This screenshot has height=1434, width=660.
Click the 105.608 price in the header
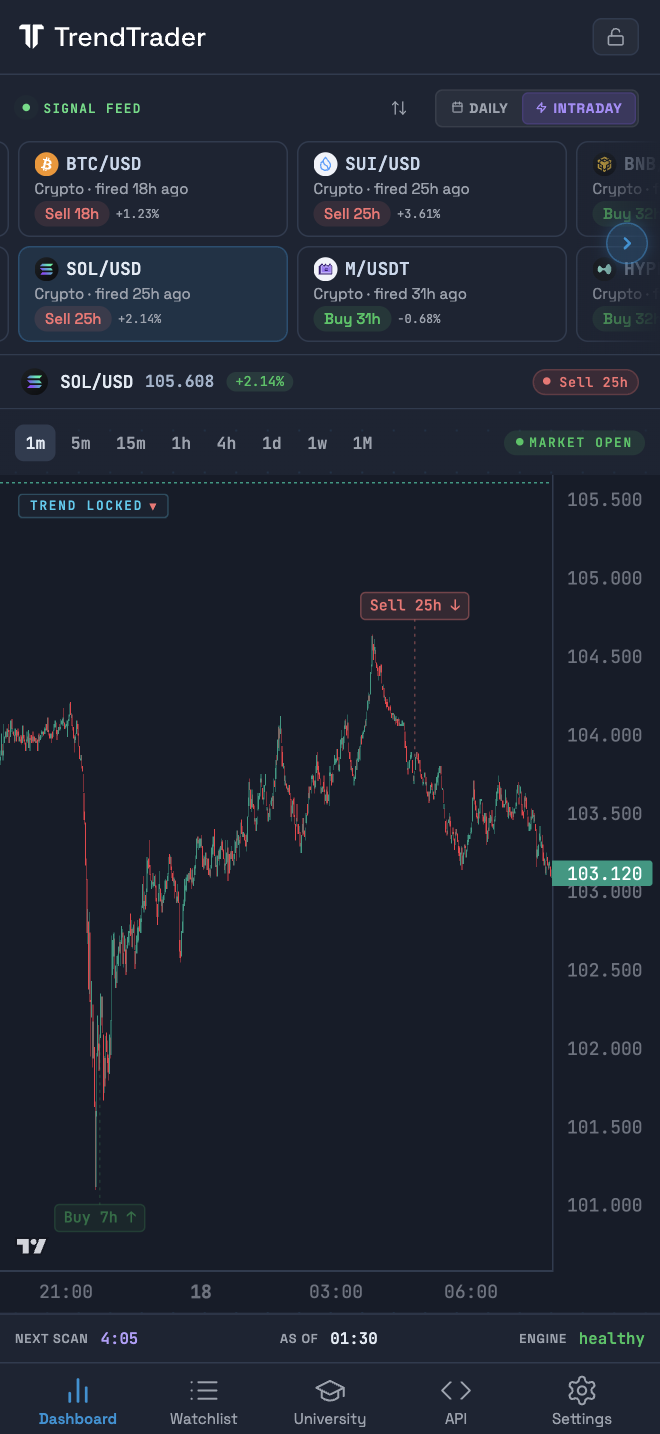click(180, 382)
